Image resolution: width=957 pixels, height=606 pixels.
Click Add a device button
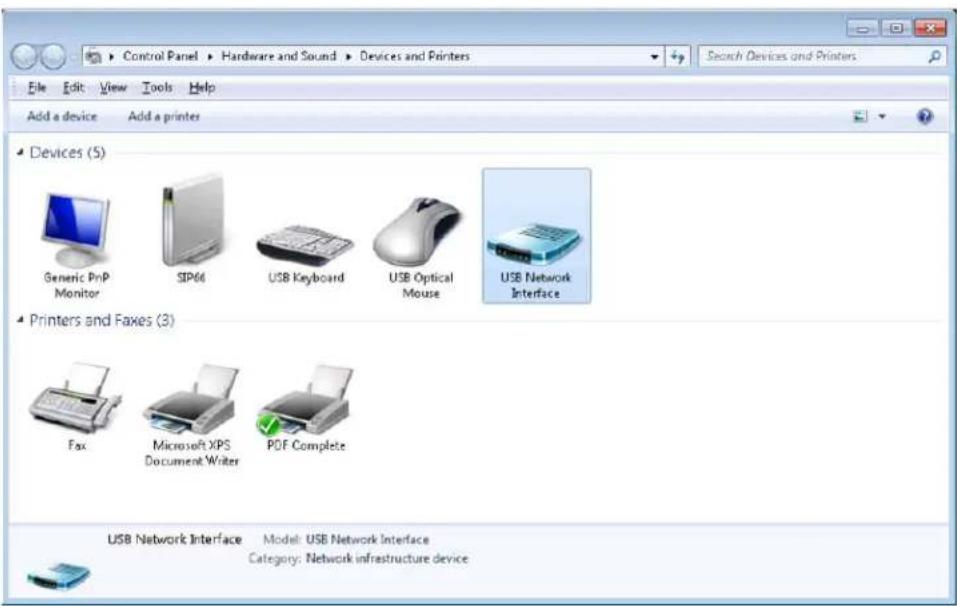(x=62, y=116)
